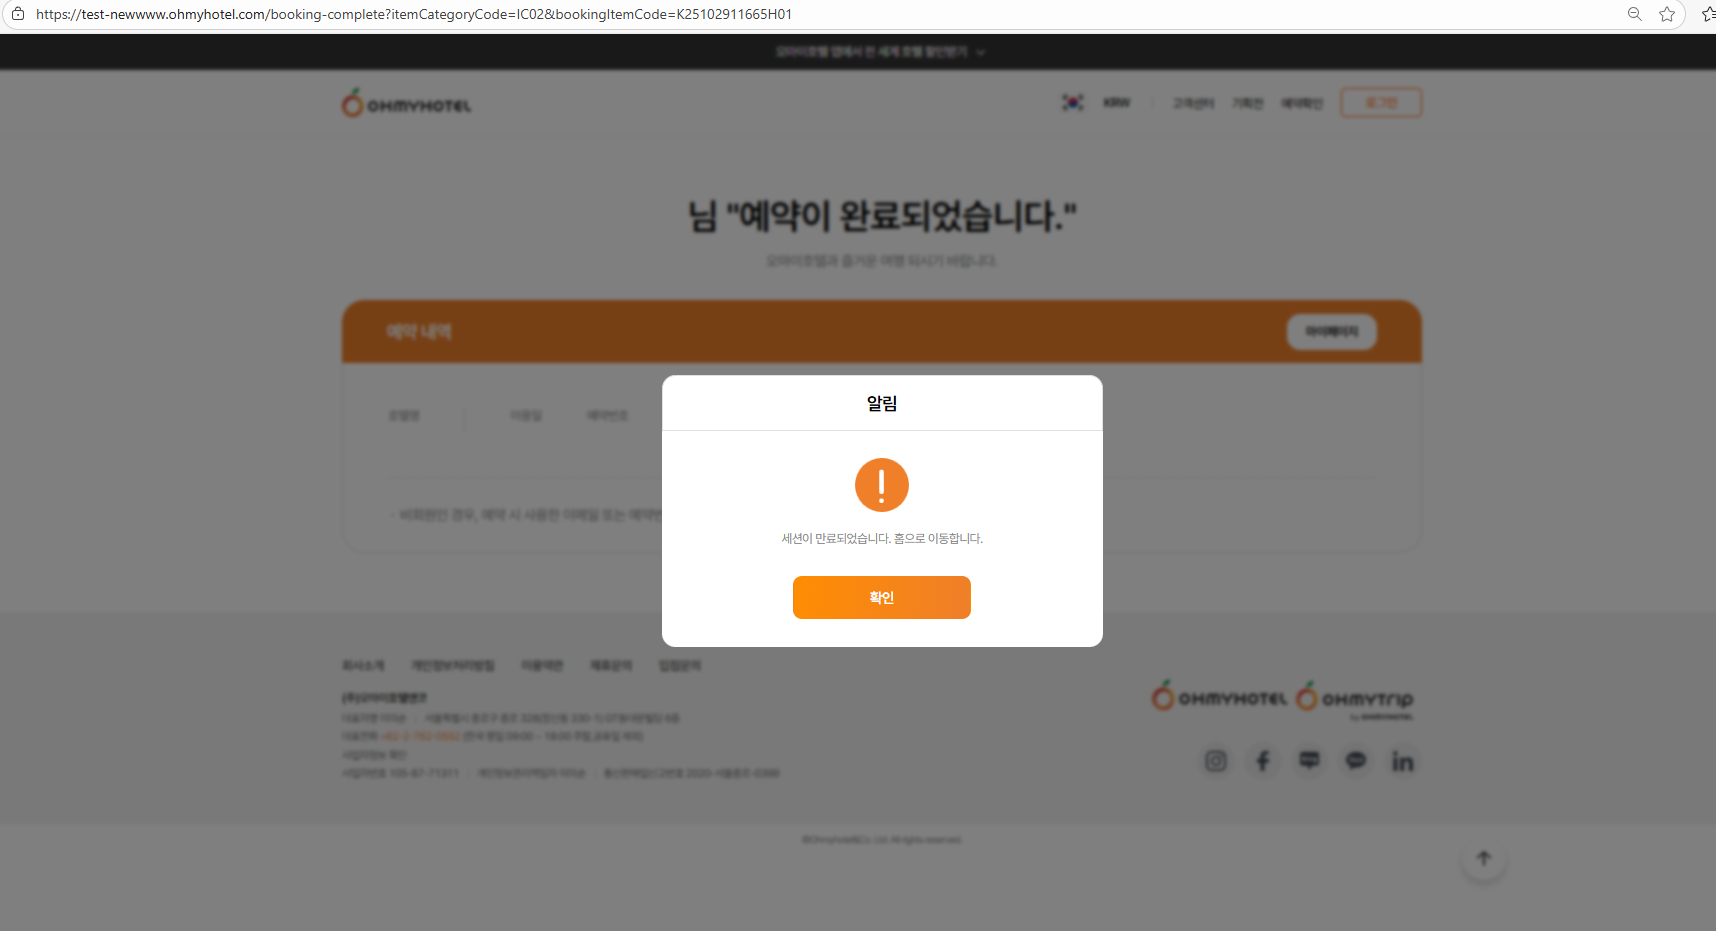Click the orange-outlined login button in header

pos(1381,102)
